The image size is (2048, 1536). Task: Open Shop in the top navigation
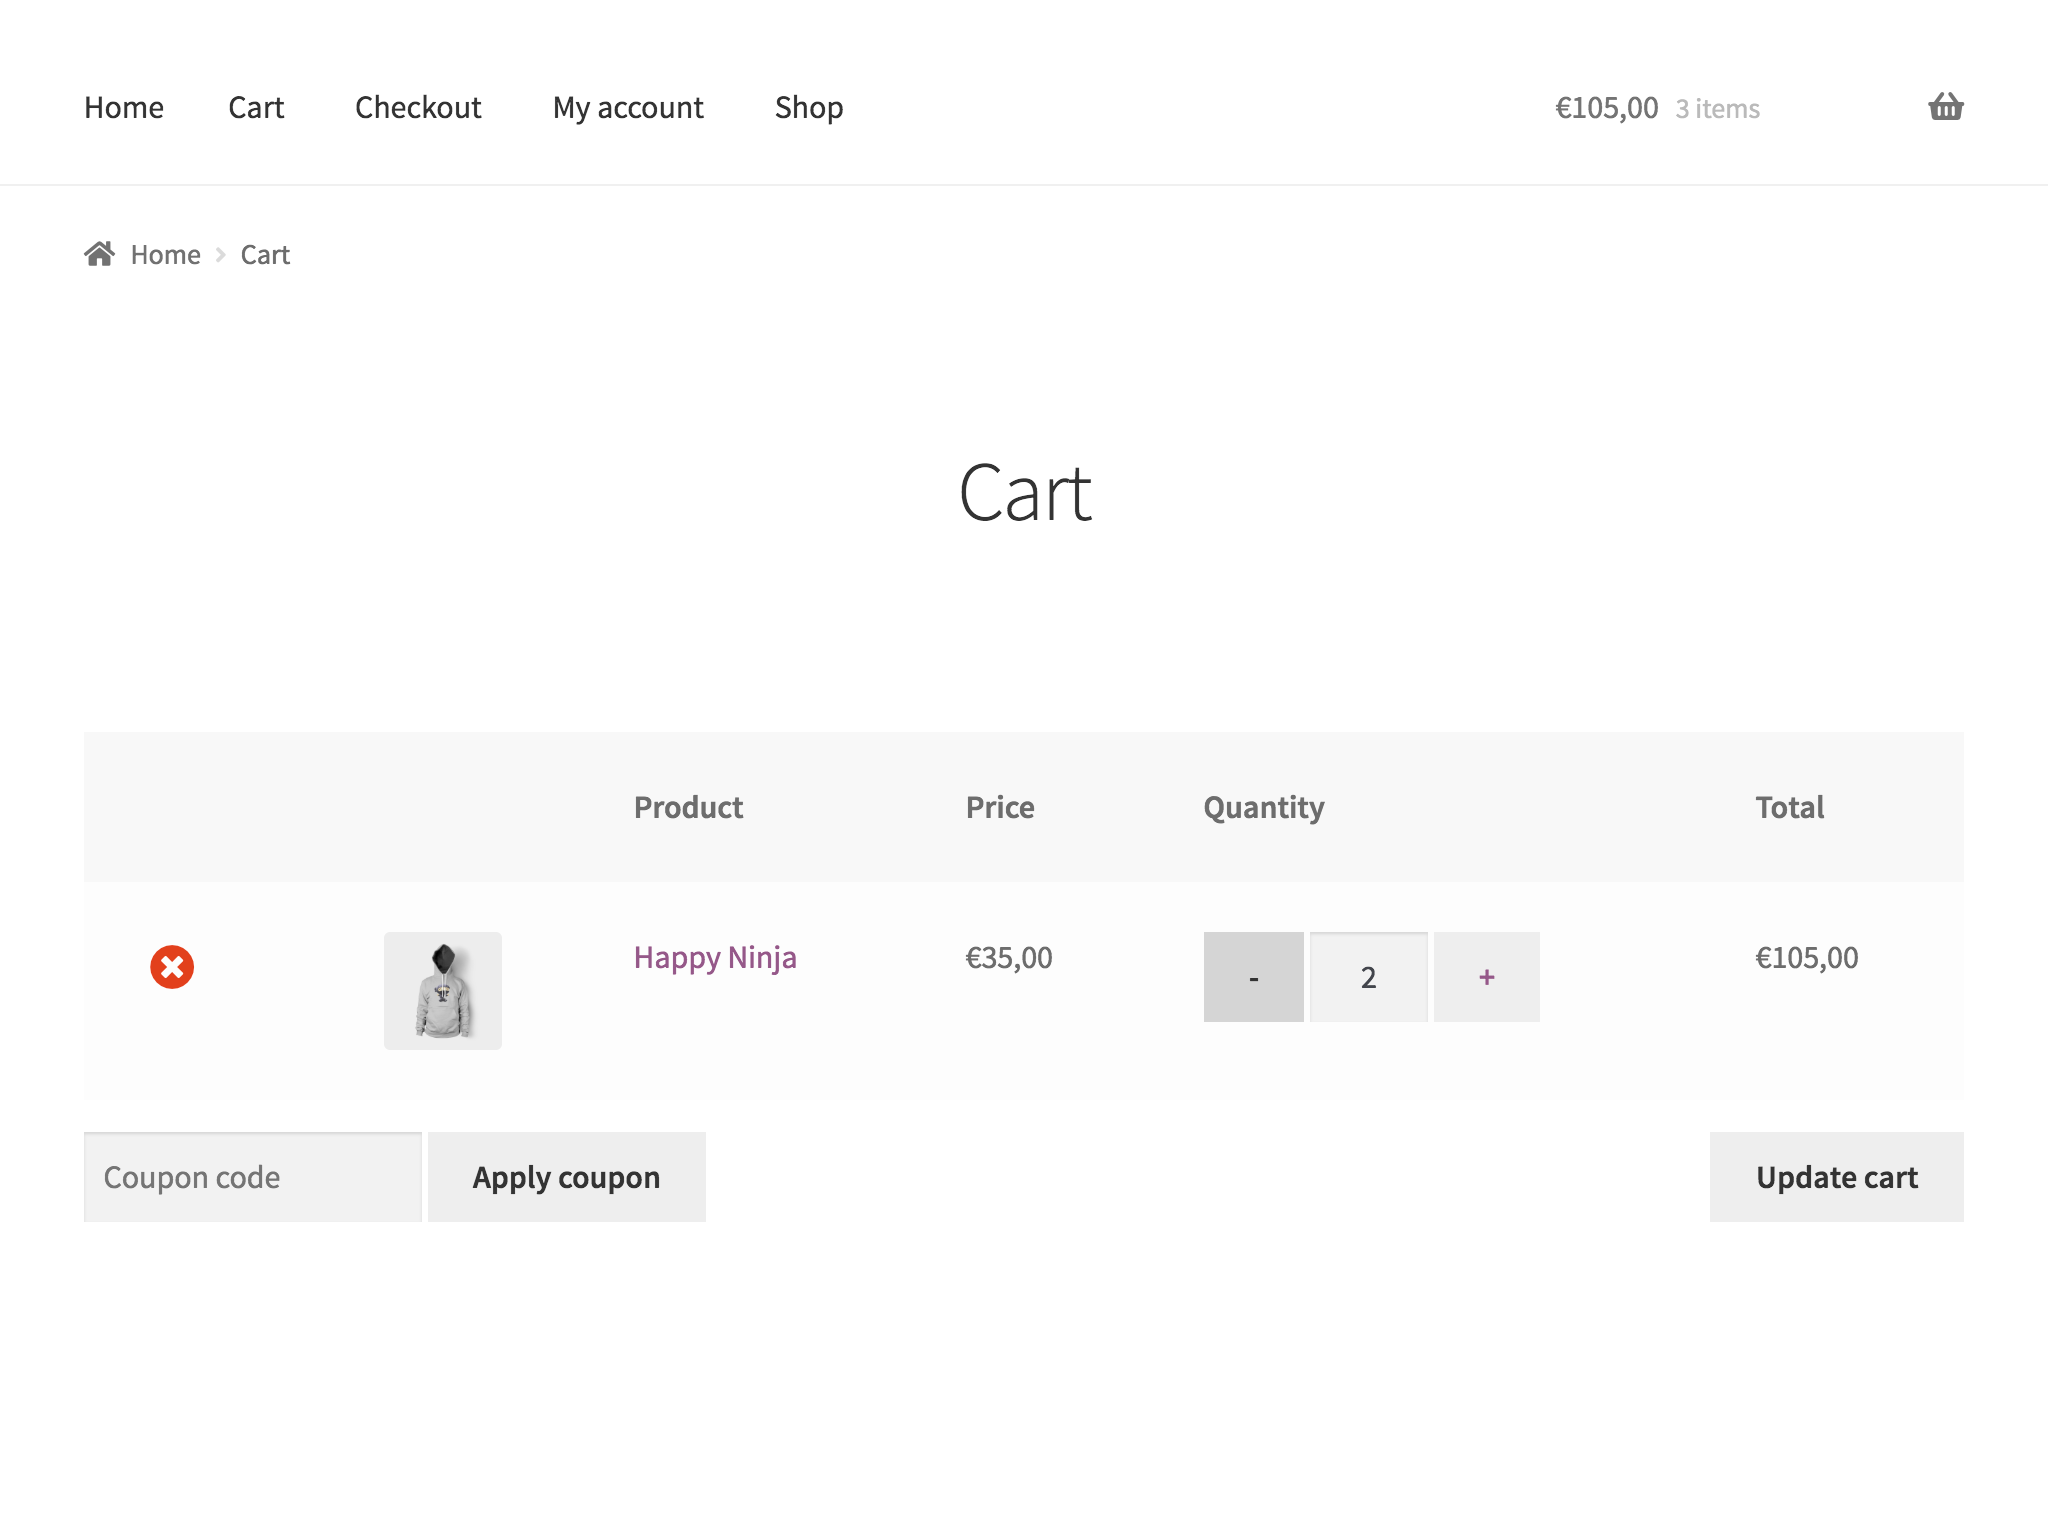point(809,107)
